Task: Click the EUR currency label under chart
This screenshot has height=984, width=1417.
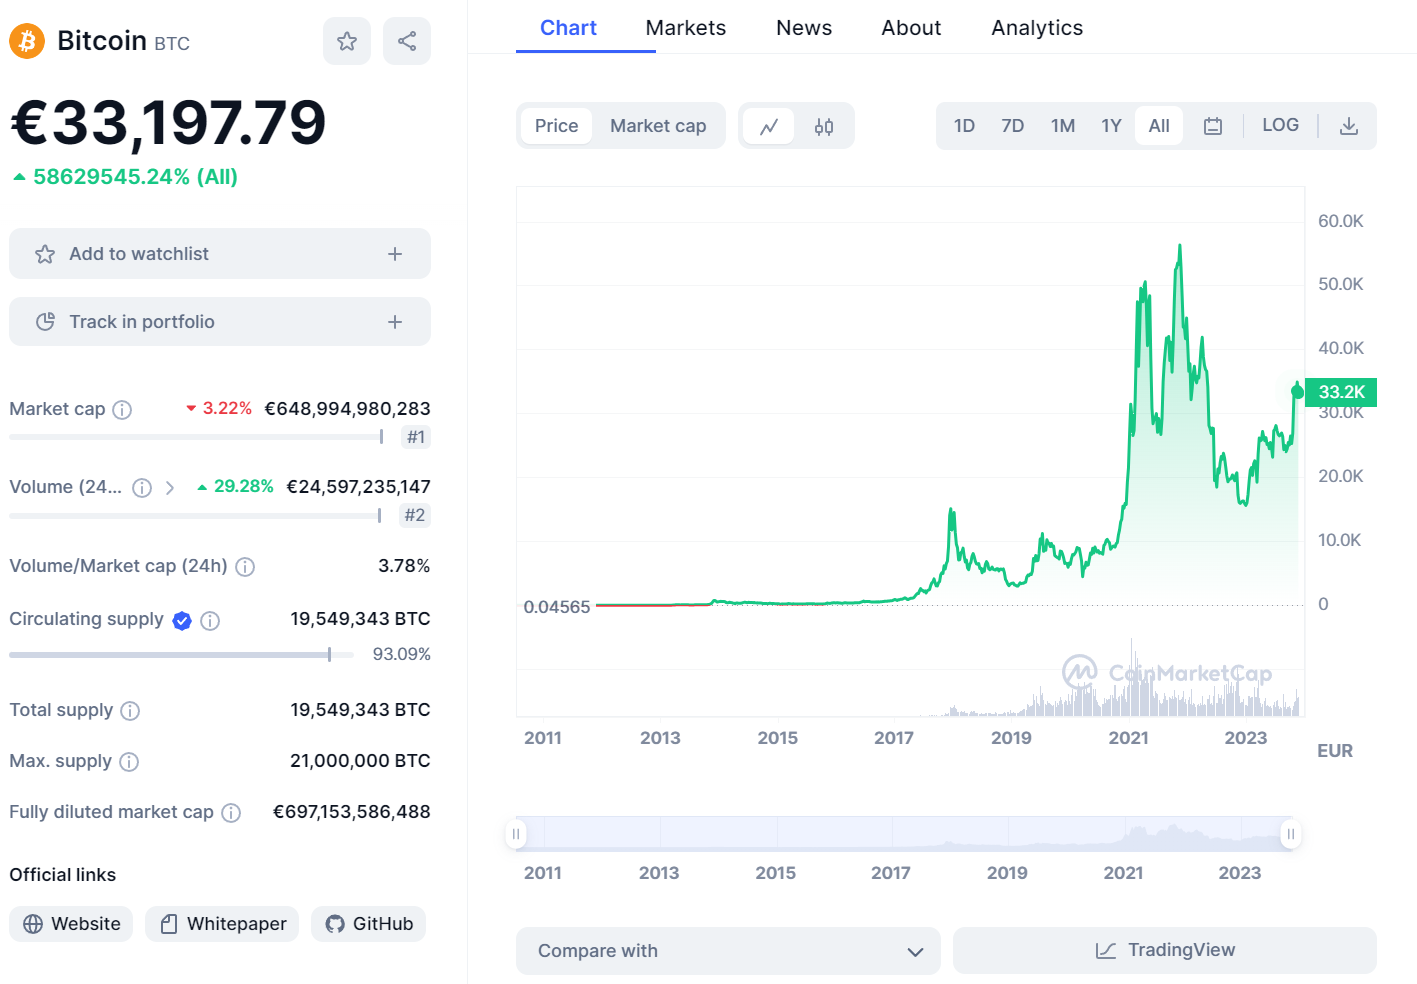Action: [1335, 751]
